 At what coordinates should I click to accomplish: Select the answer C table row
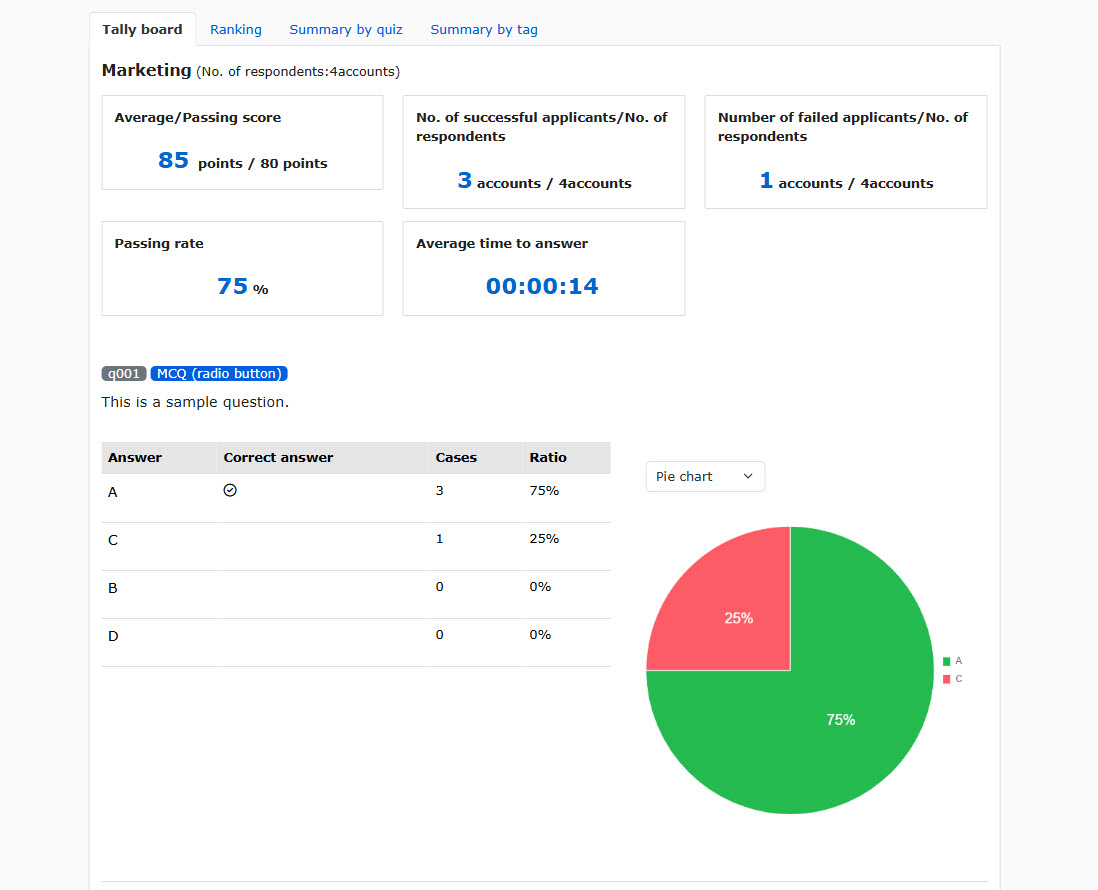click(355, 540)
